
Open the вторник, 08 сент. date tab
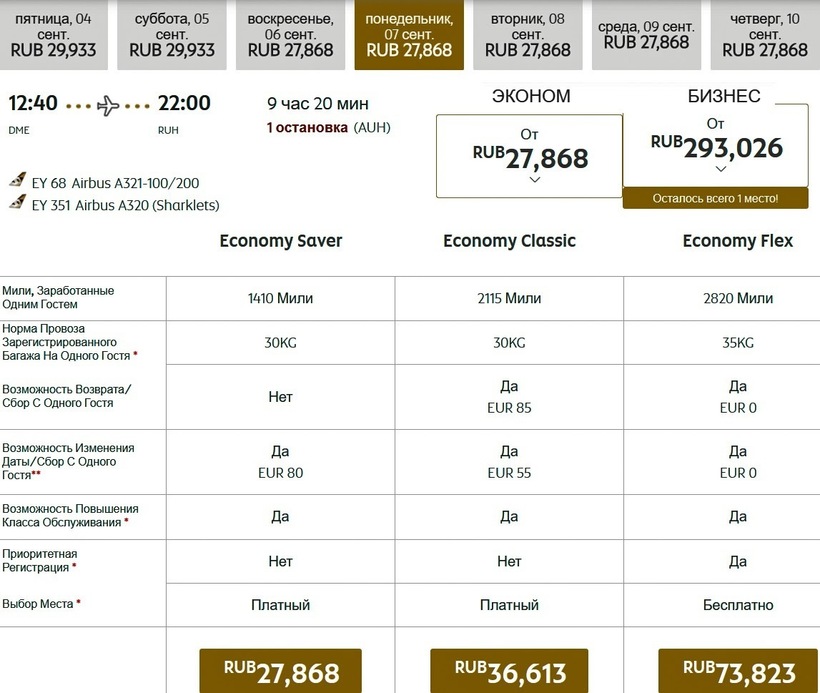click(527, 35)
